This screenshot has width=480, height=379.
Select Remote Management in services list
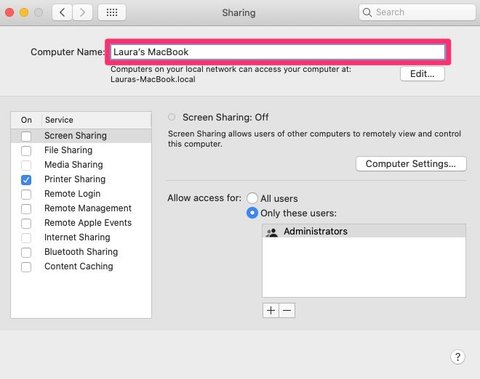click(81, 208)
